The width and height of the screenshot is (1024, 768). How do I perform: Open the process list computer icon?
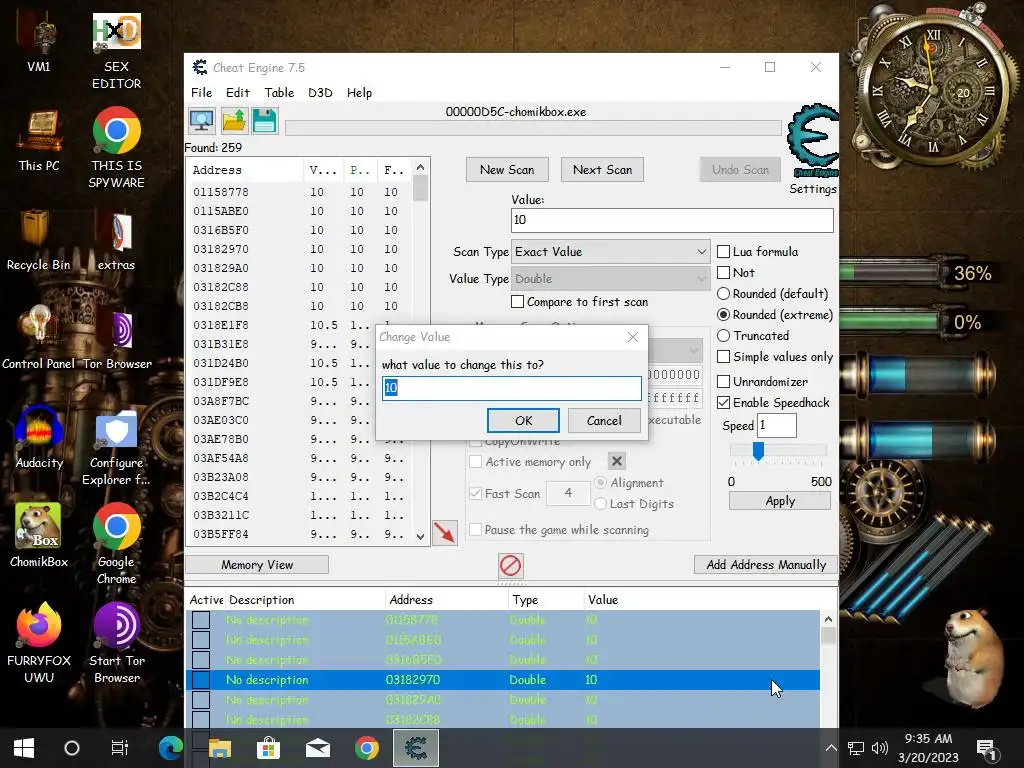point(202,121)
